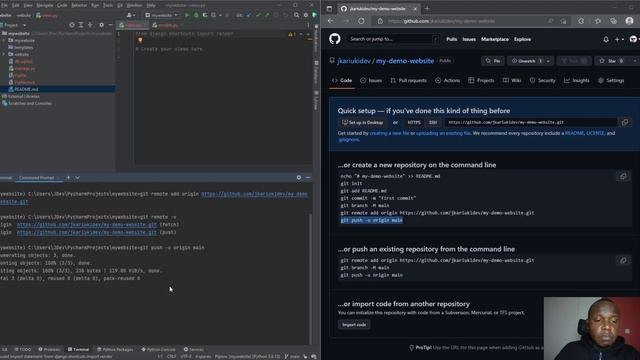Expand the mywebsite subfolder in tree
The width and height of the screenshot is (640, 360).
click(x=4, y=40)
